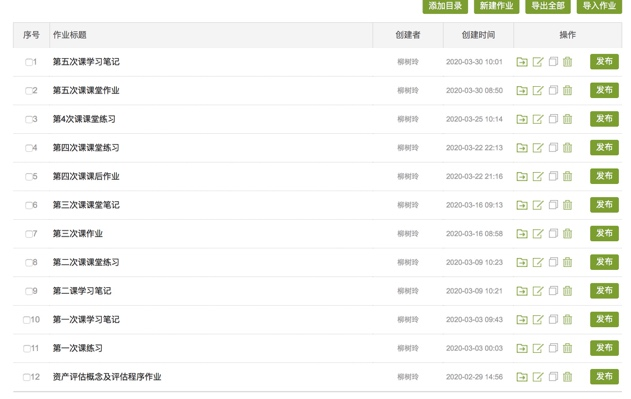Click the 导出全部 button
The width and height of the screenshot is (631, 399).
pos(548,6)
